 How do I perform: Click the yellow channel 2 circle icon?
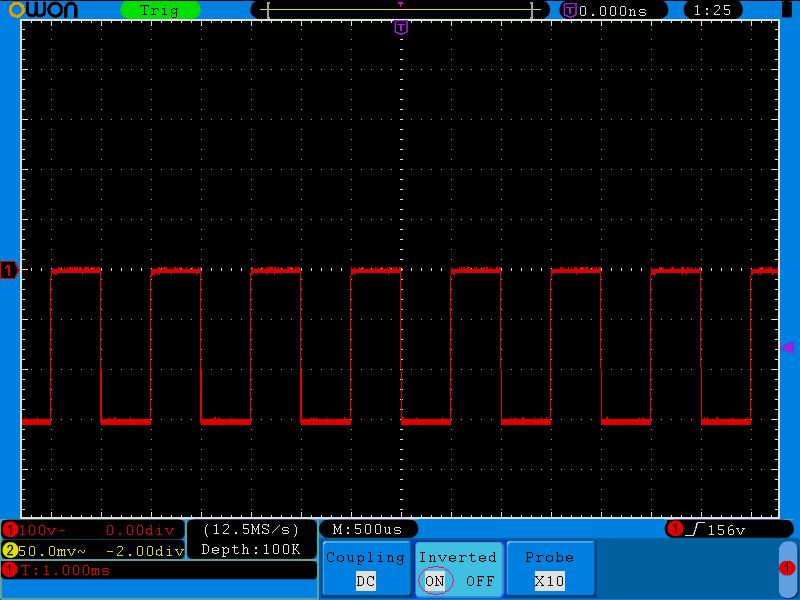9,551
